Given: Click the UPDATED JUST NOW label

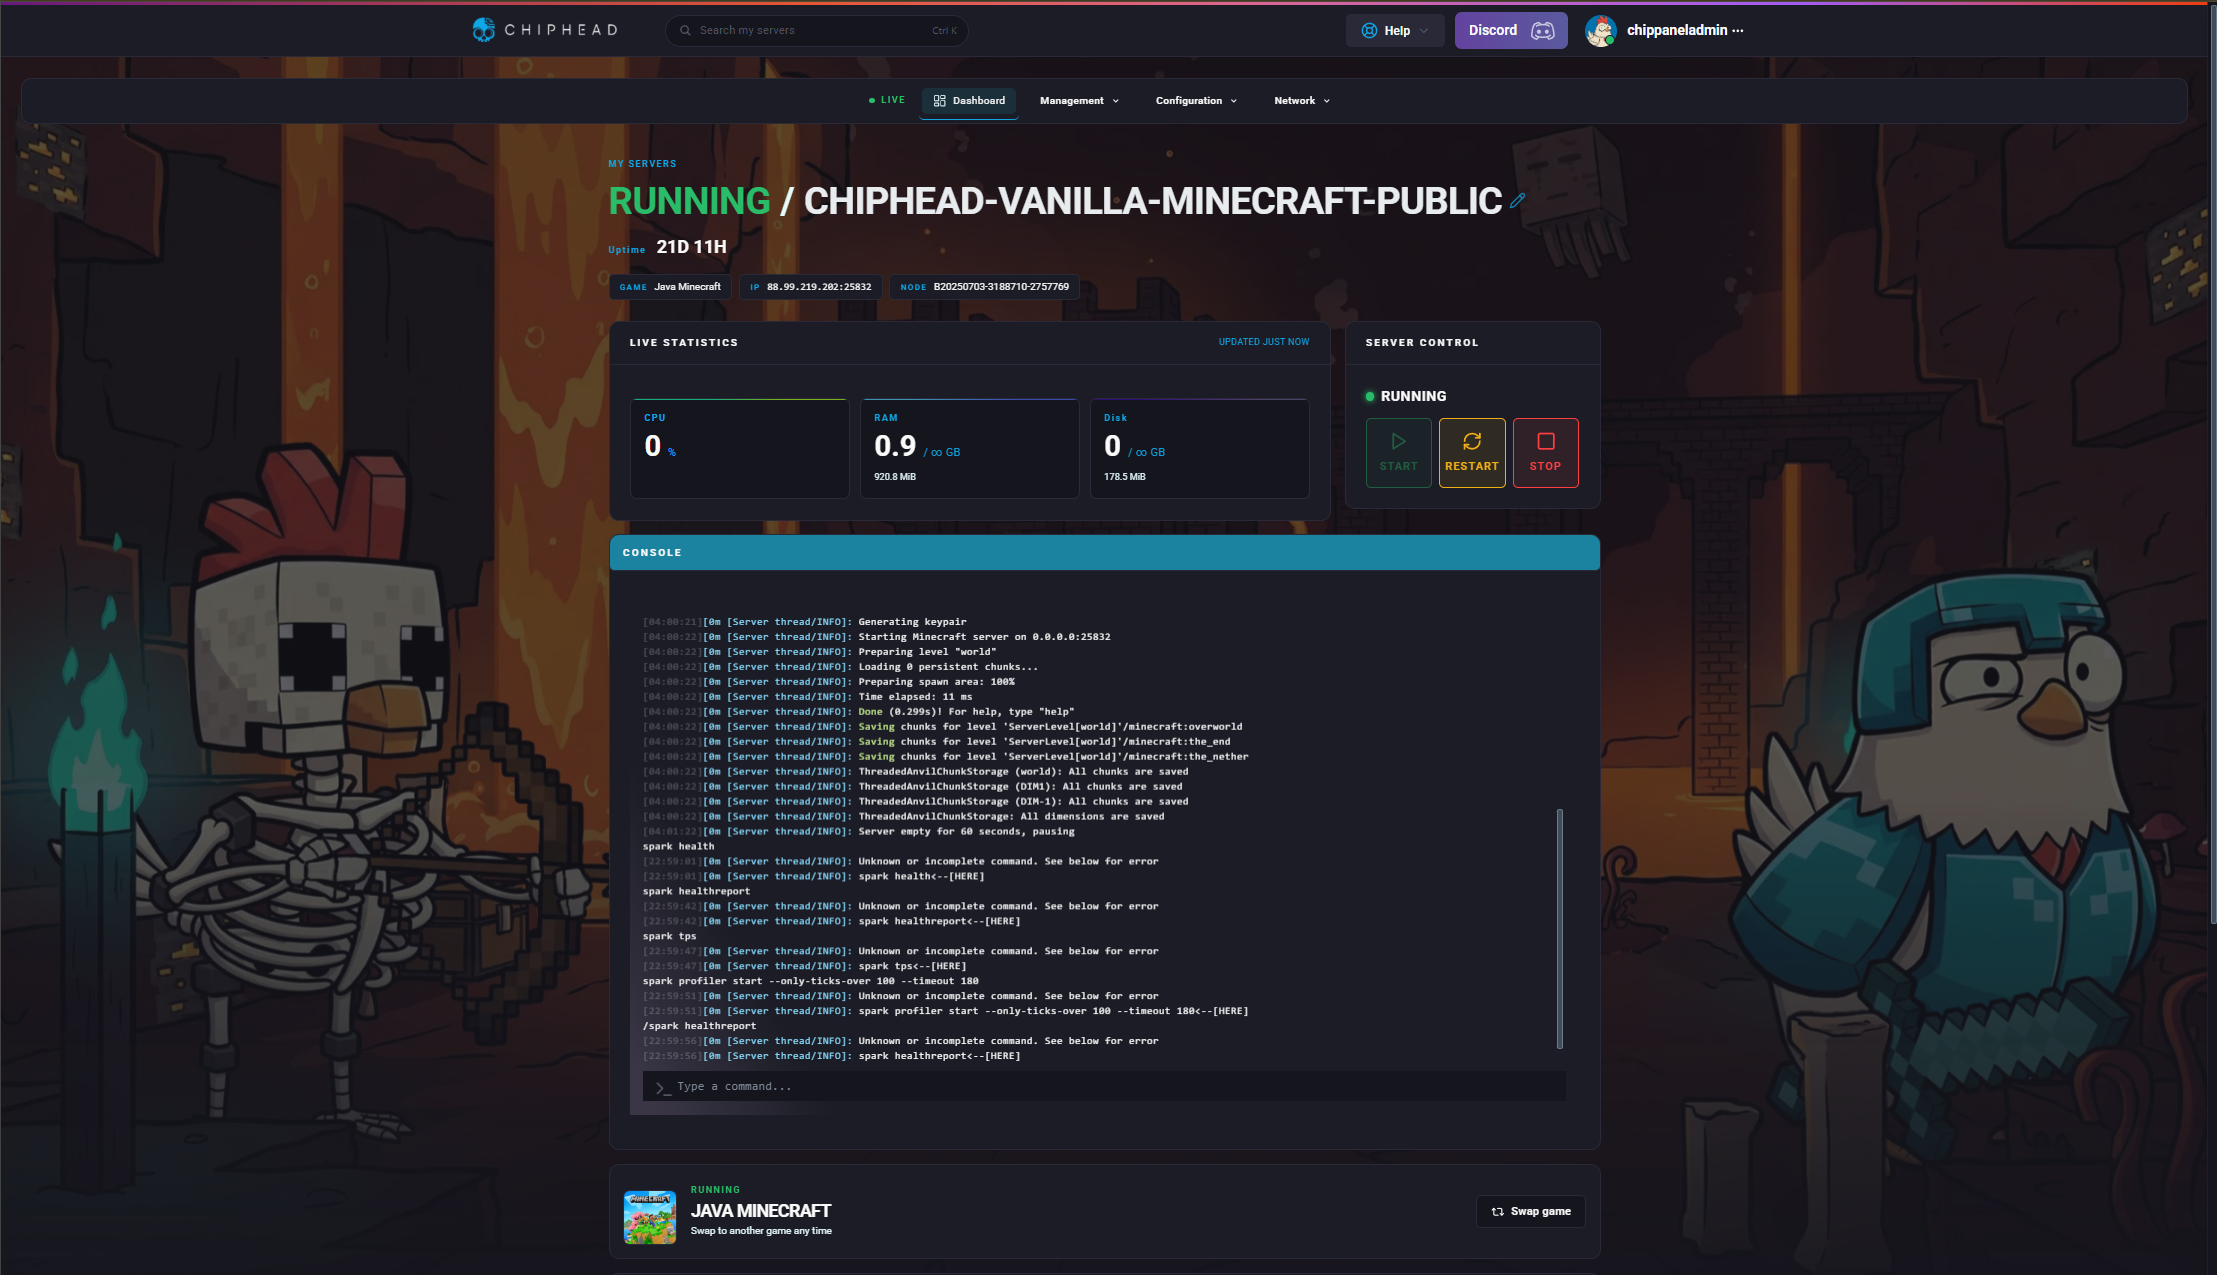Looking at the screenshot, I should [x=1264, y=342].
